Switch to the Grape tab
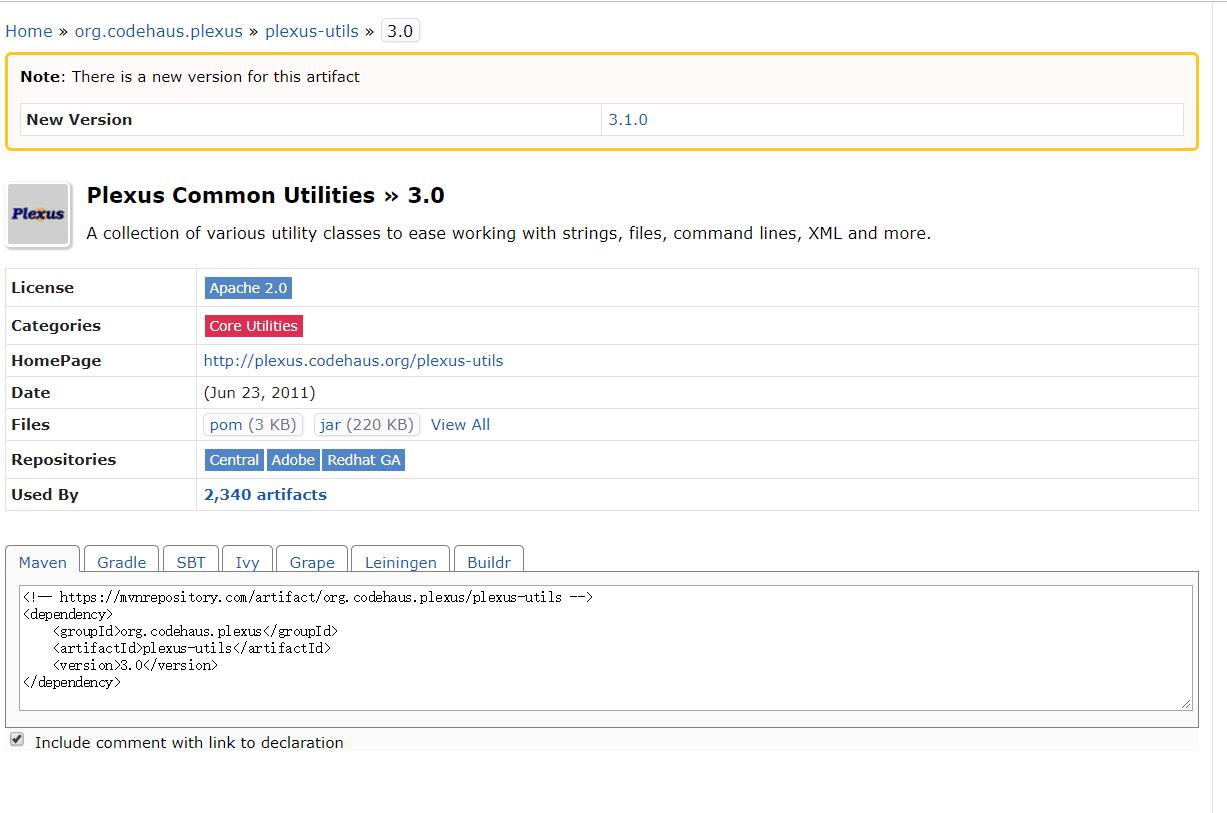This screenshot has width=1227, height=813. tap(312, 562)
